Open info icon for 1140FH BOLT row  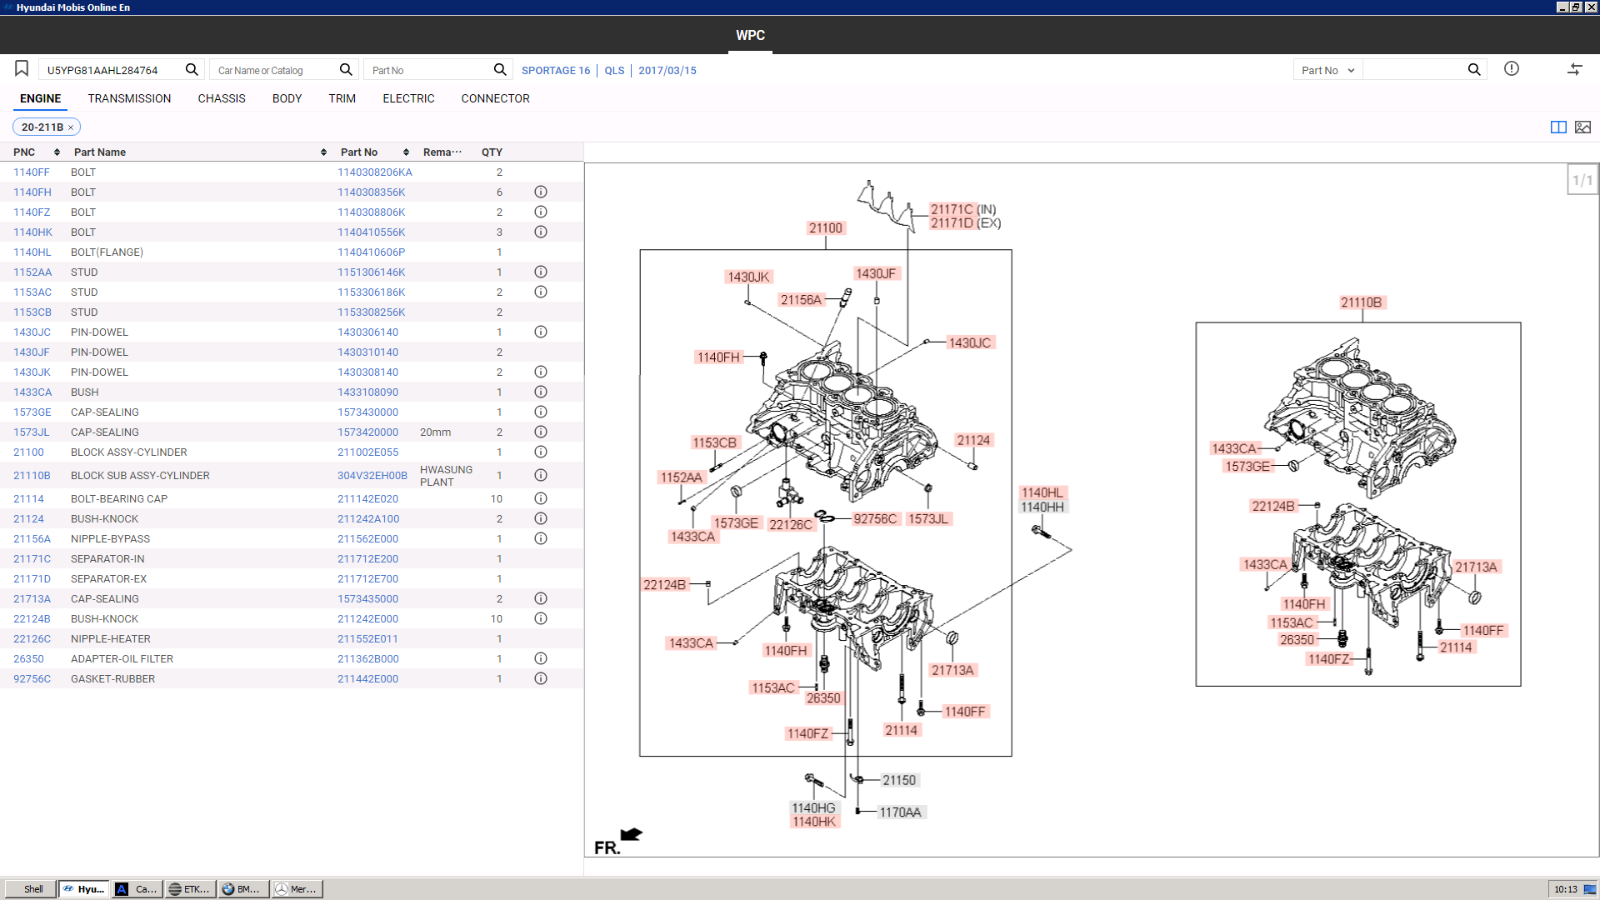(x=541, y=192)
